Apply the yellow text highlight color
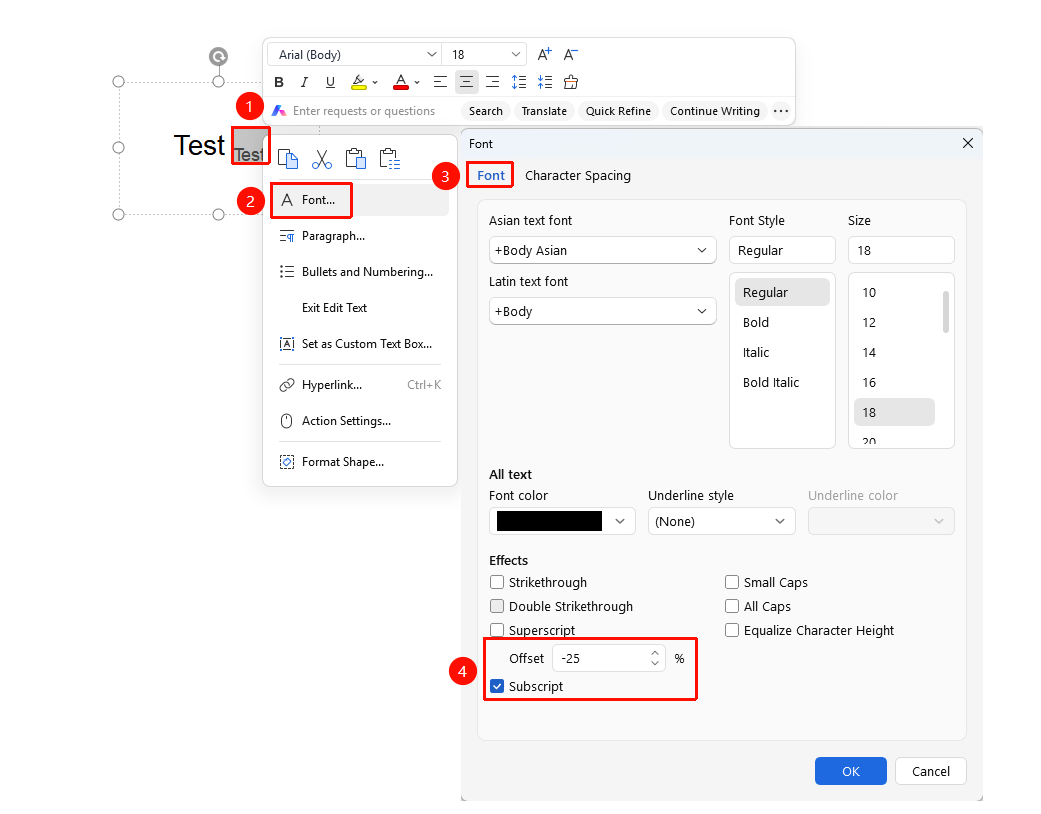The image size is (1041, 814). pos(359,82)
